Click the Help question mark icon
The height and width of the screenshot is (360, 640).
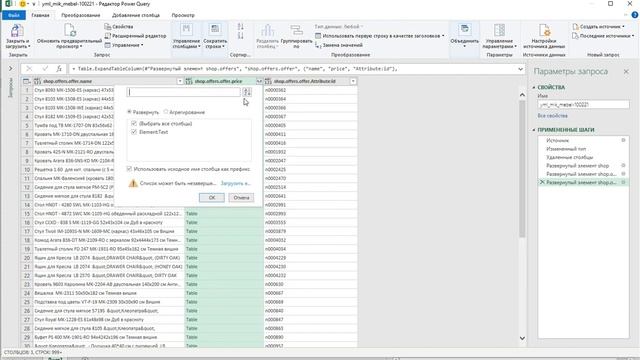click(x=635, y=15)
